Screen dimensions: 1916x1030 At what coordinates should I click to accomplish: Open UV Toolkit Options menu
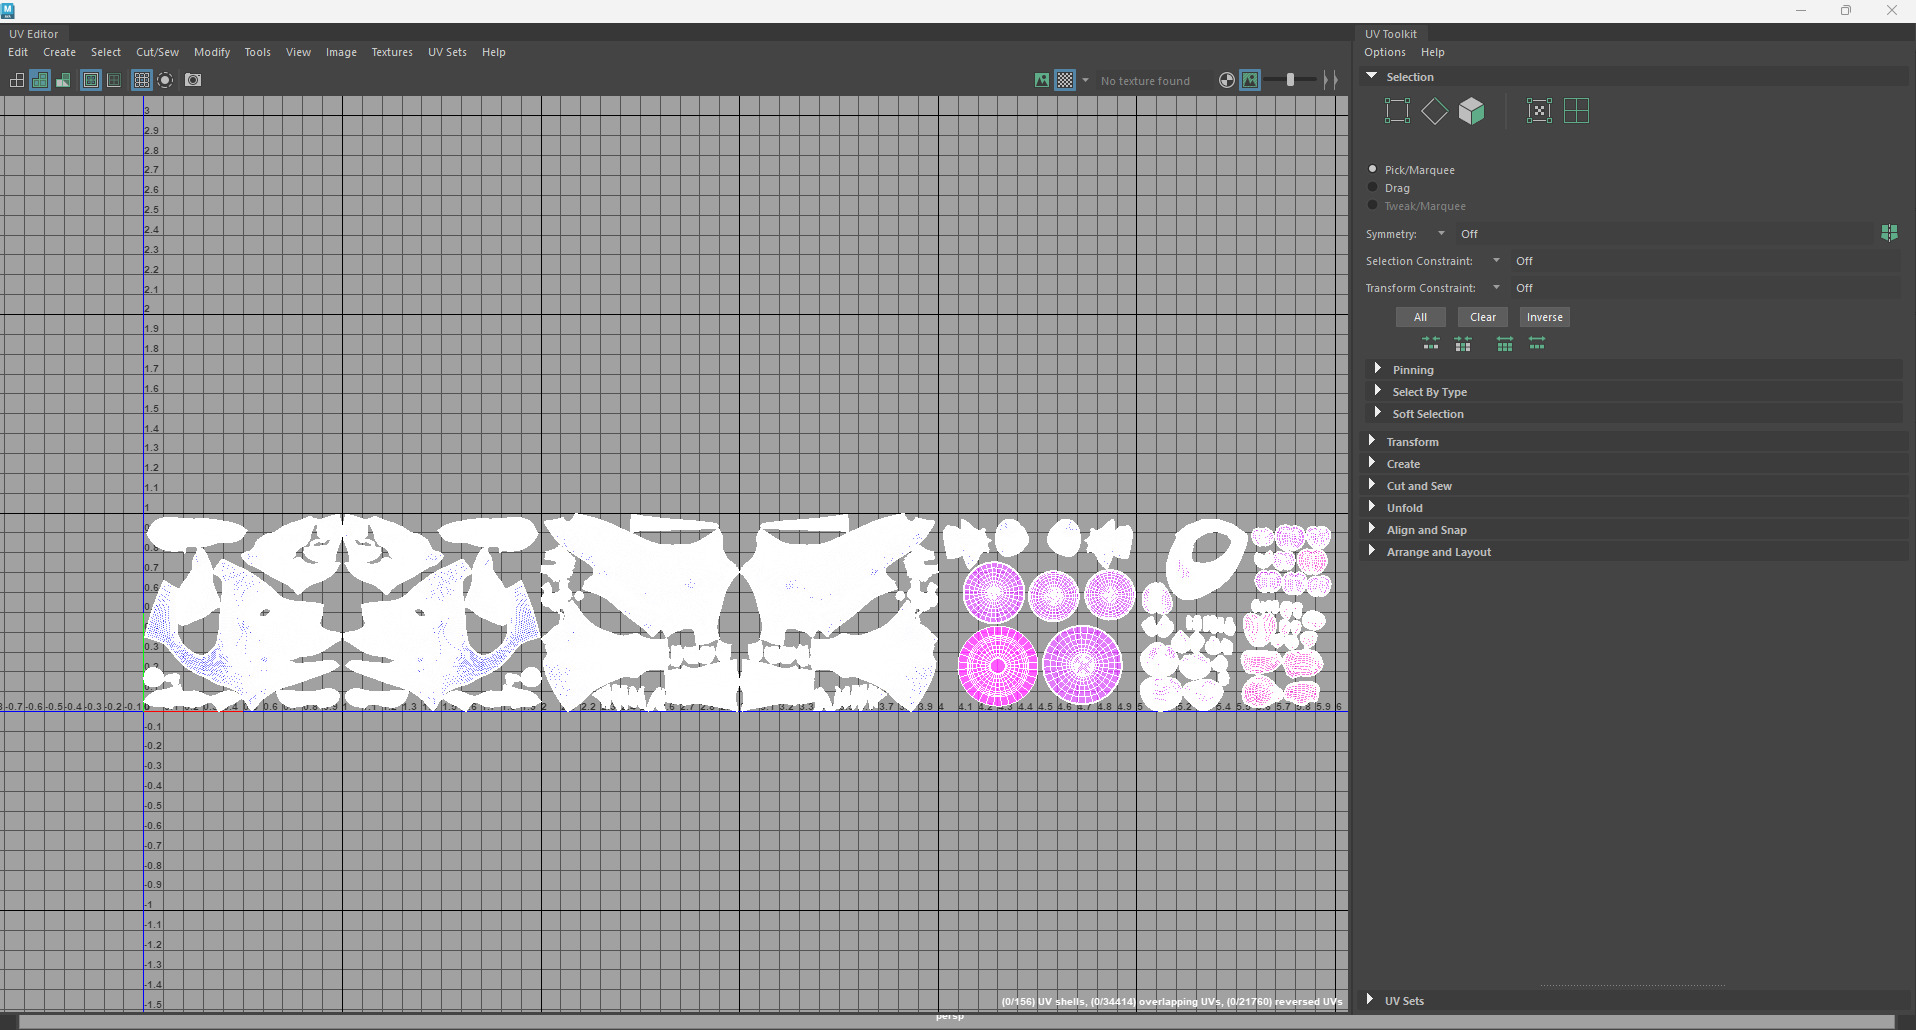click(1385, 52)
